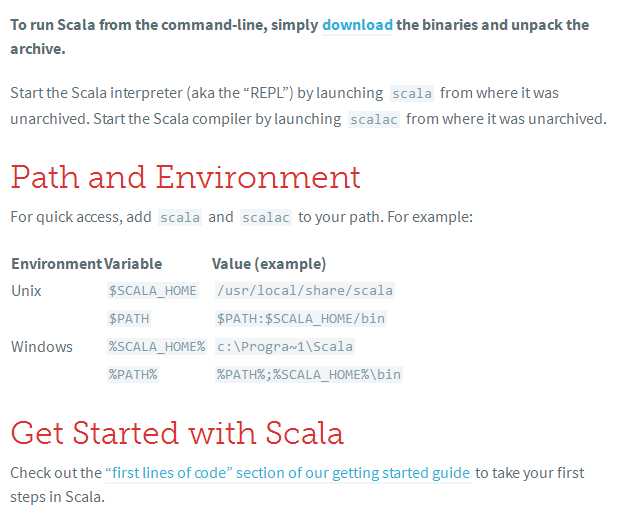The height and width of the screenshot is (514, 628).
Task: Select the /usr/local/share/scala value
Action: click(304, 290)
